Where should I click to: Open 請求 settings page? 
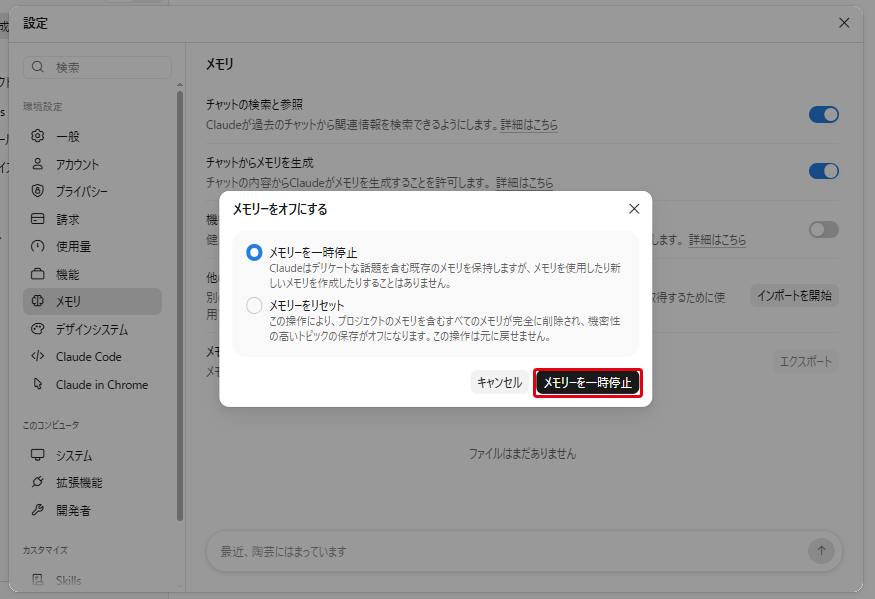tap(92, 219)
